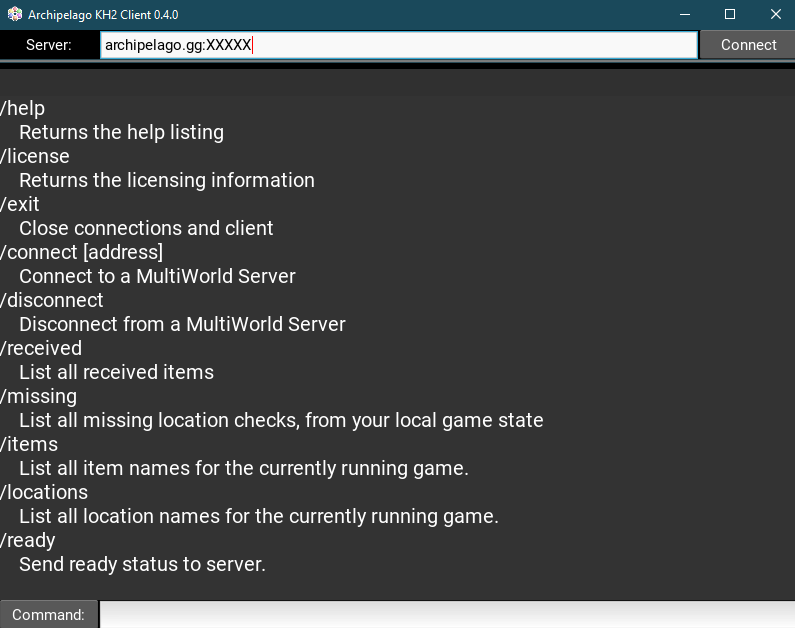Viewport: 795px width, 628px height.
Task: Click the /exit command entry
Action: point(20,204)
